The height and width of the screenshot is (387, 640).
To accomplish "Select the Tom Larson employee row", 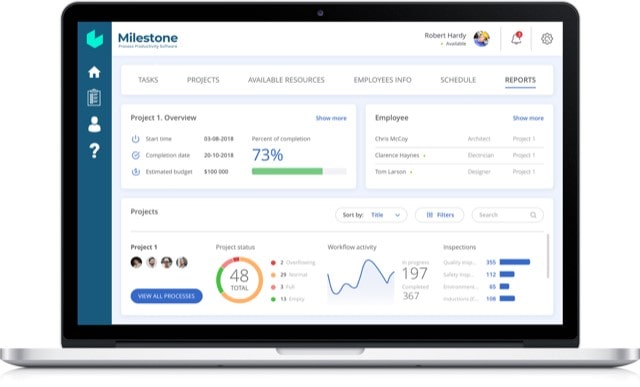I will (x=459, y=172).
